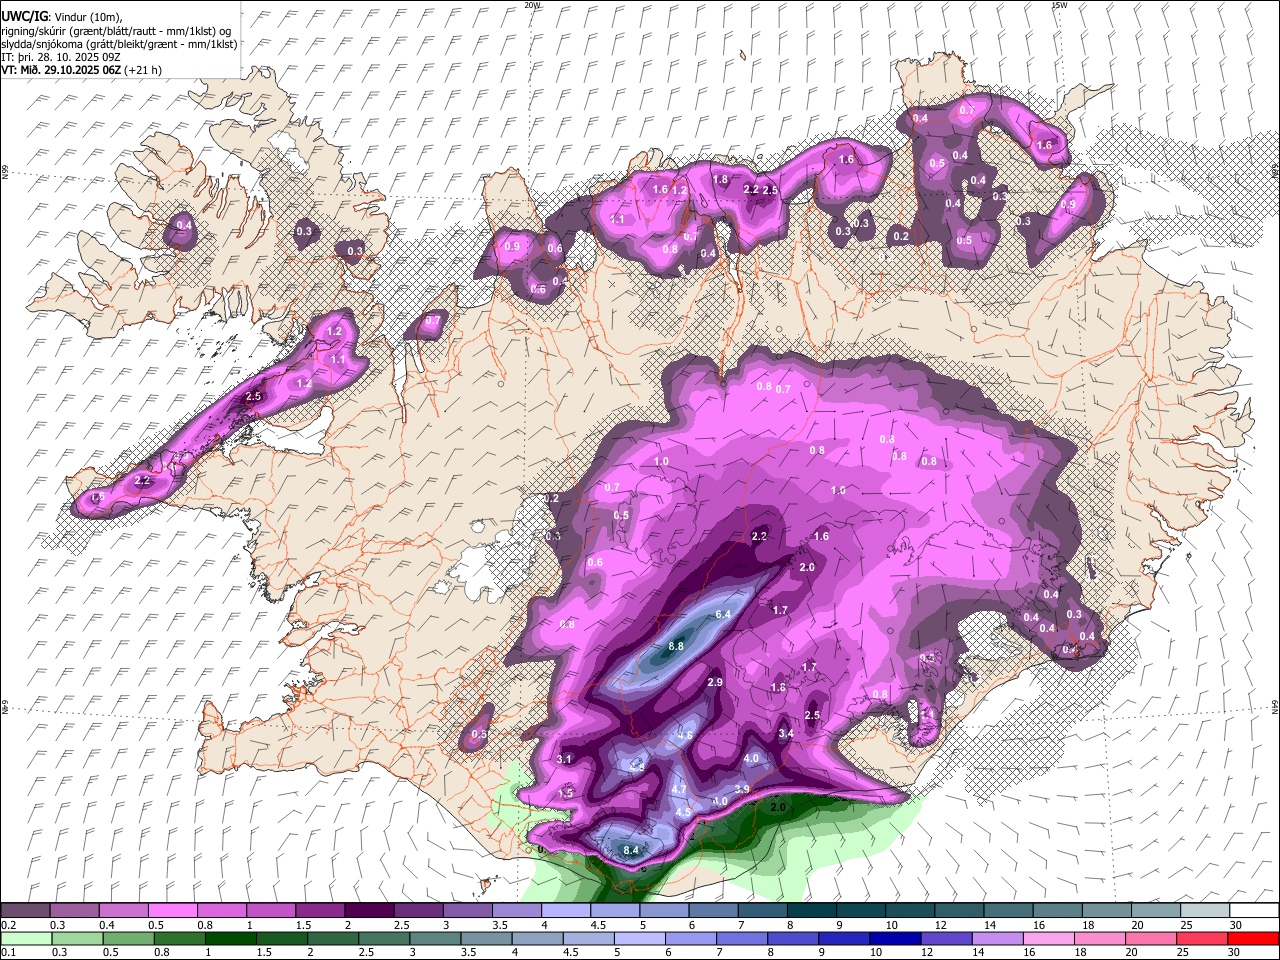The image size is (1280, 960).
Task: Click the 20W longitude label at the top edge
Action: (x=532, y=5)
